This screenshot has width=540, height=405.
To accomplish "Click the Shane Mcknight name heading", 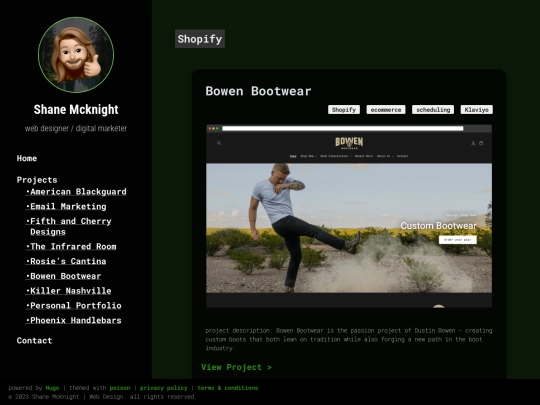I will pos(76,110).
